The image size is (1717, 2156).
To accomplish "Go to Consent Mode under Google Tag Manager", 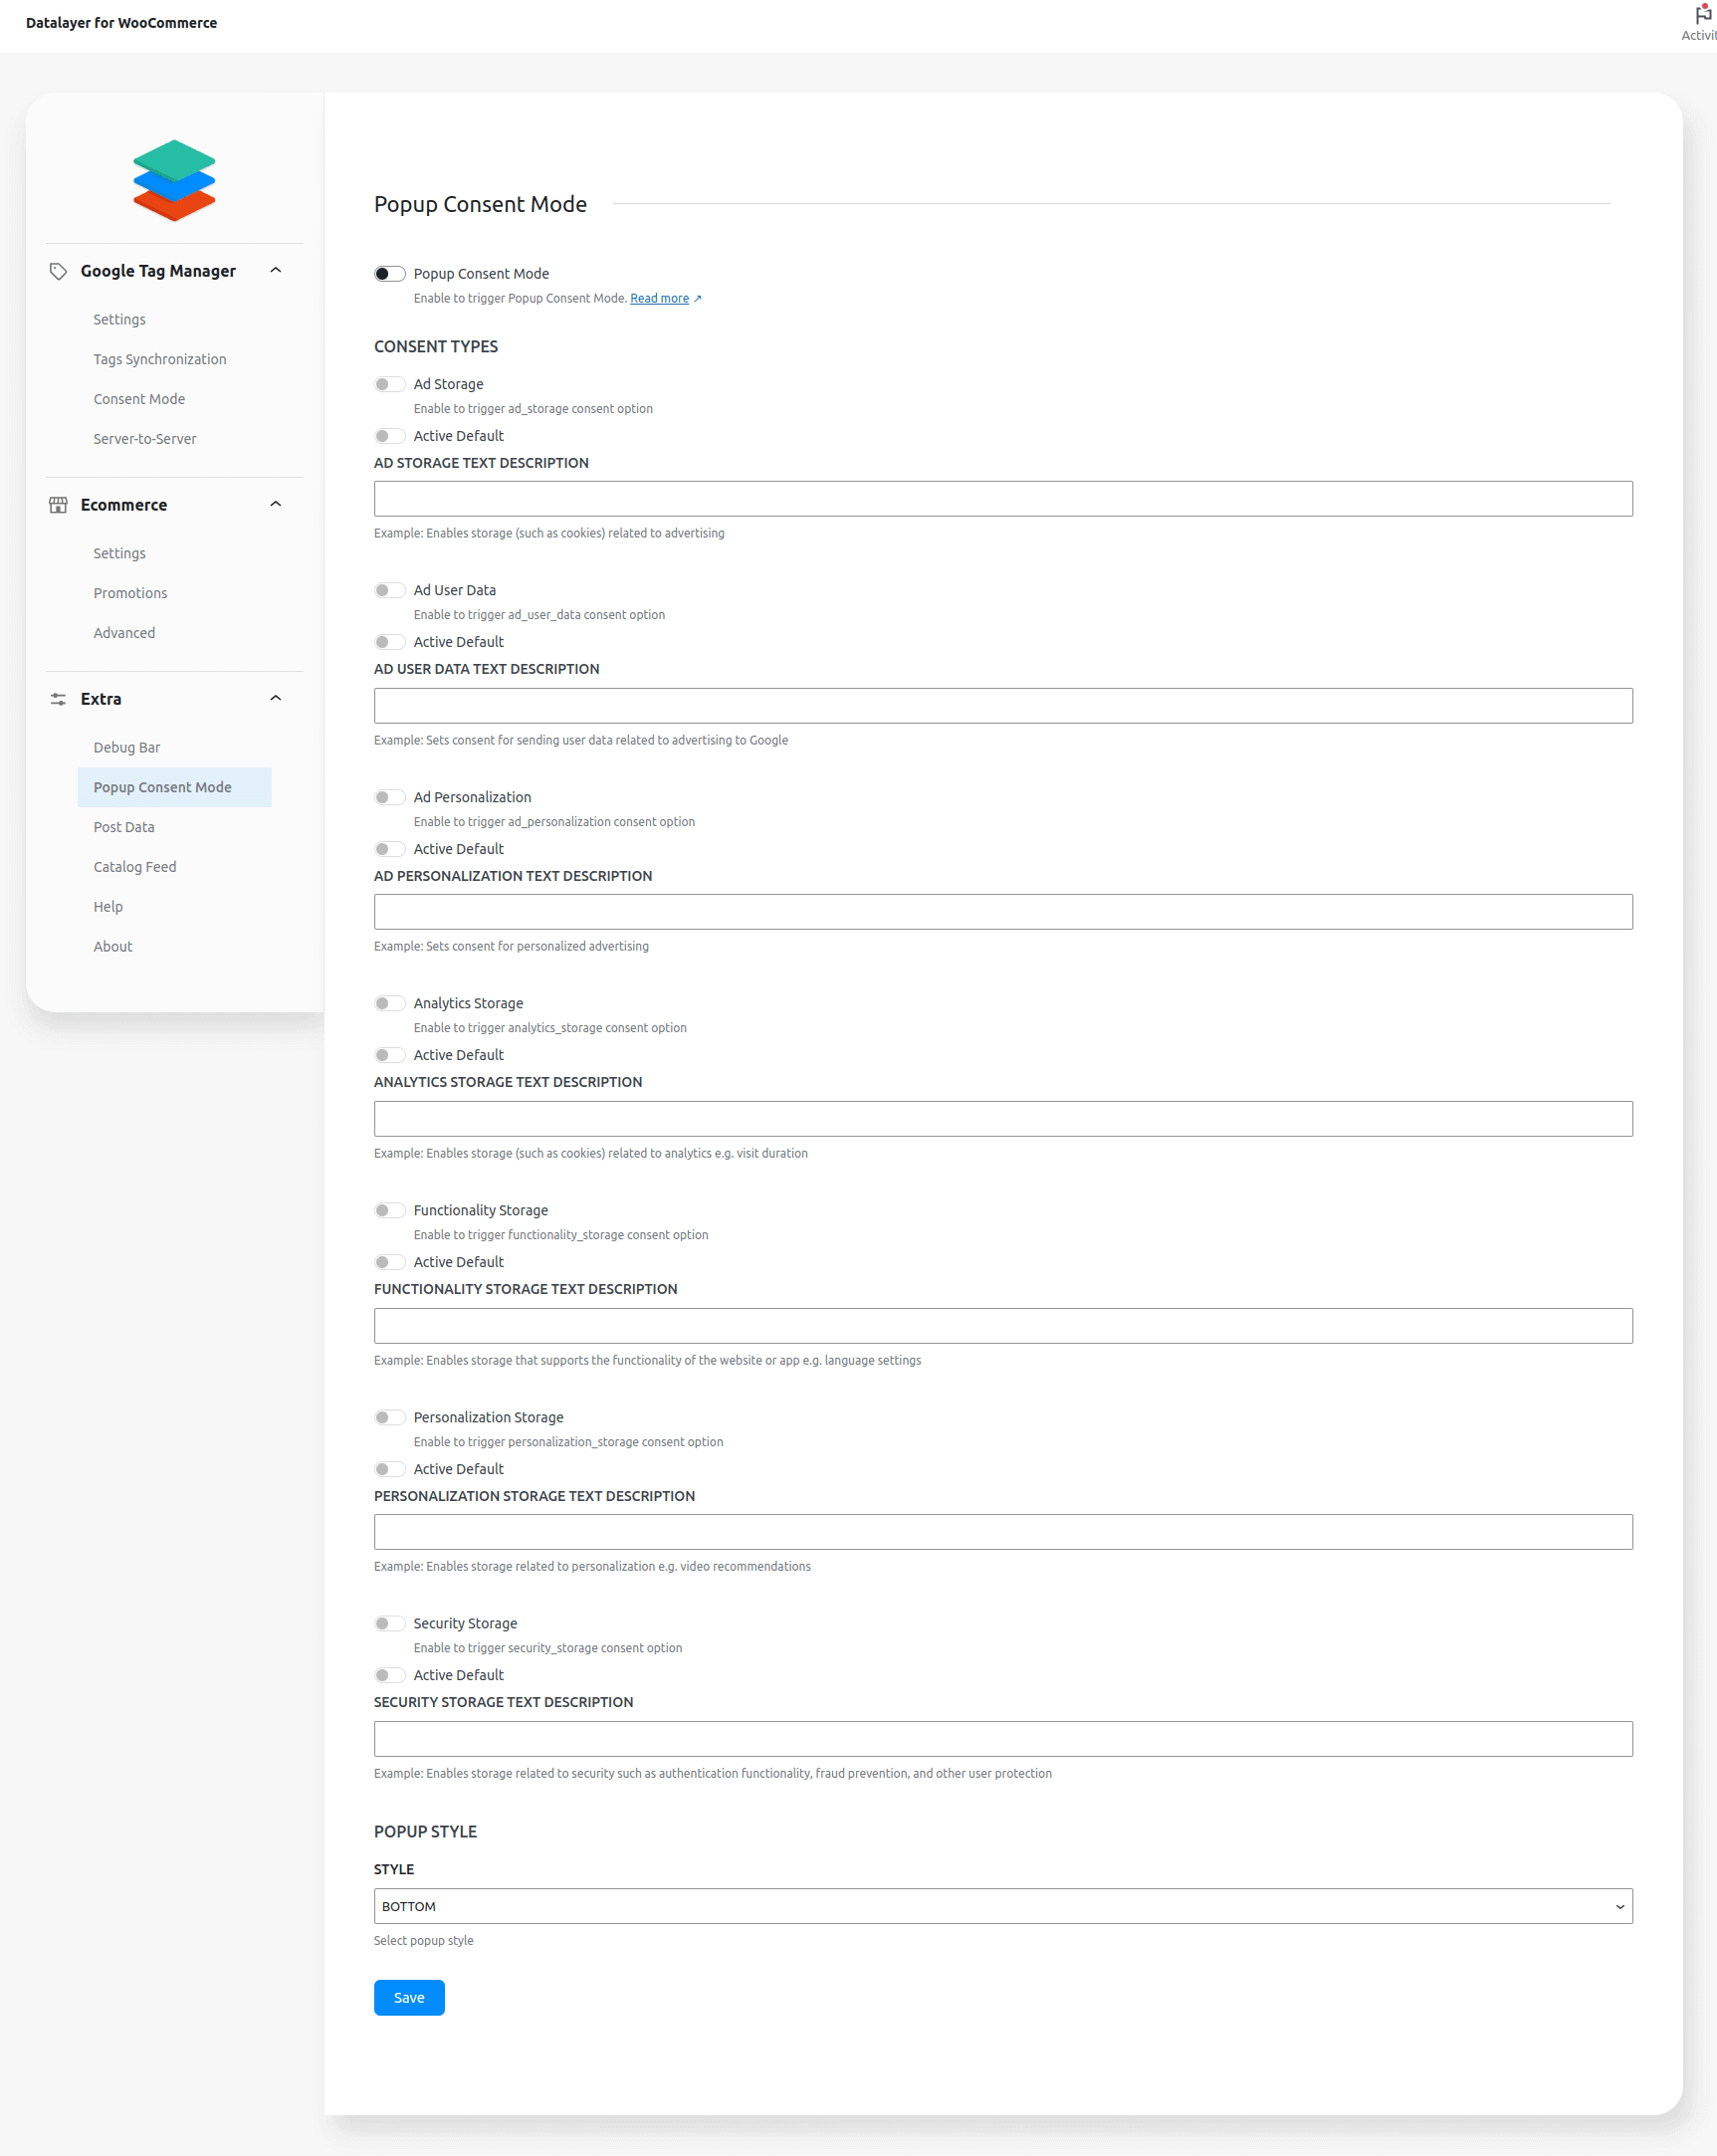I will [x=139, y=398].
